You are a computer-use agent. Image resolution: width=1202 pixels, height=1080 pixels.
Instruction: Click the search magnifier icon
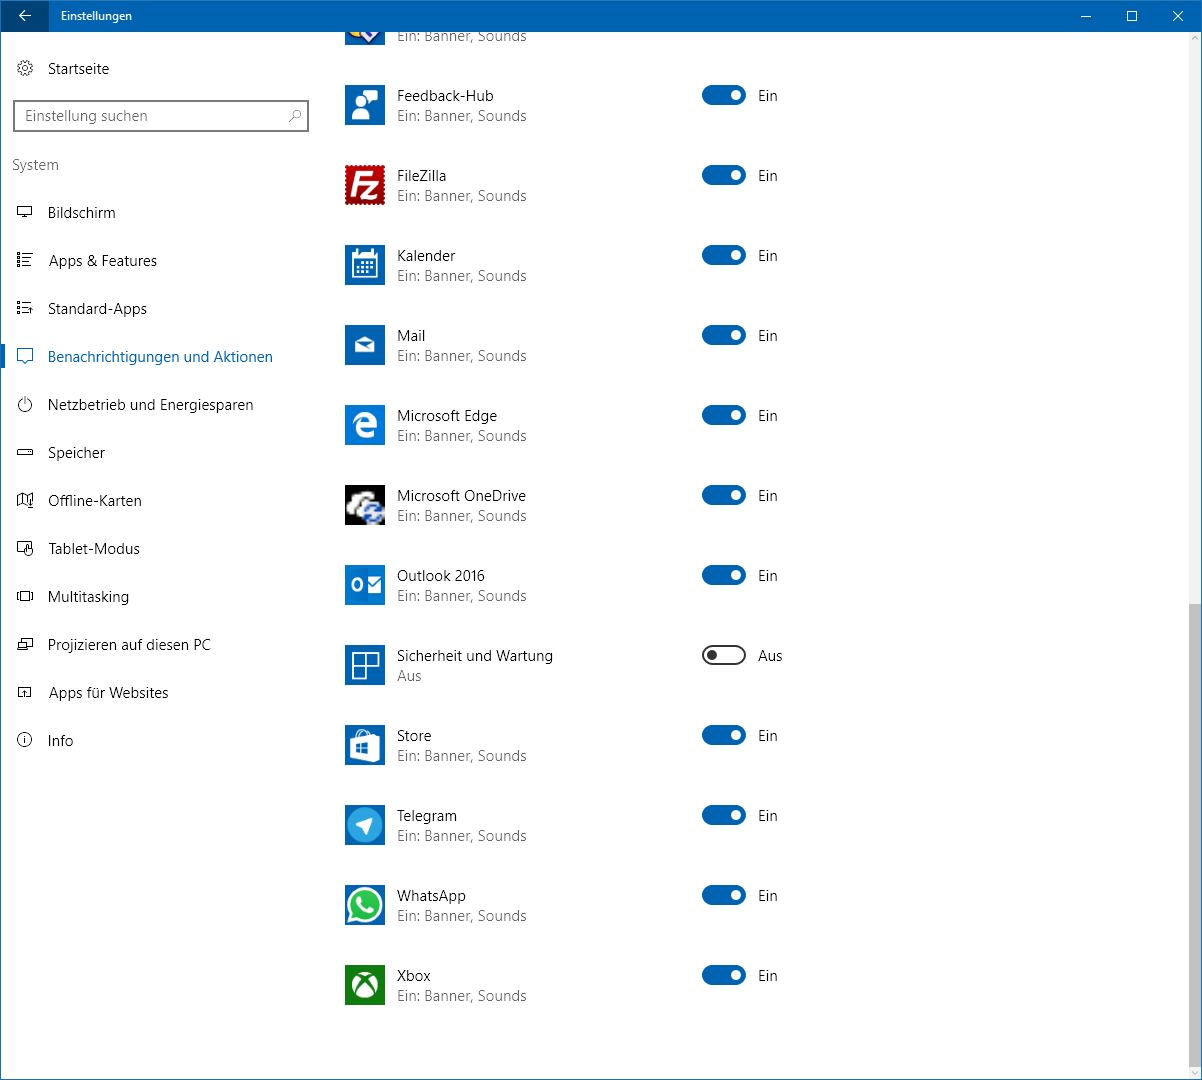(294, 116)
